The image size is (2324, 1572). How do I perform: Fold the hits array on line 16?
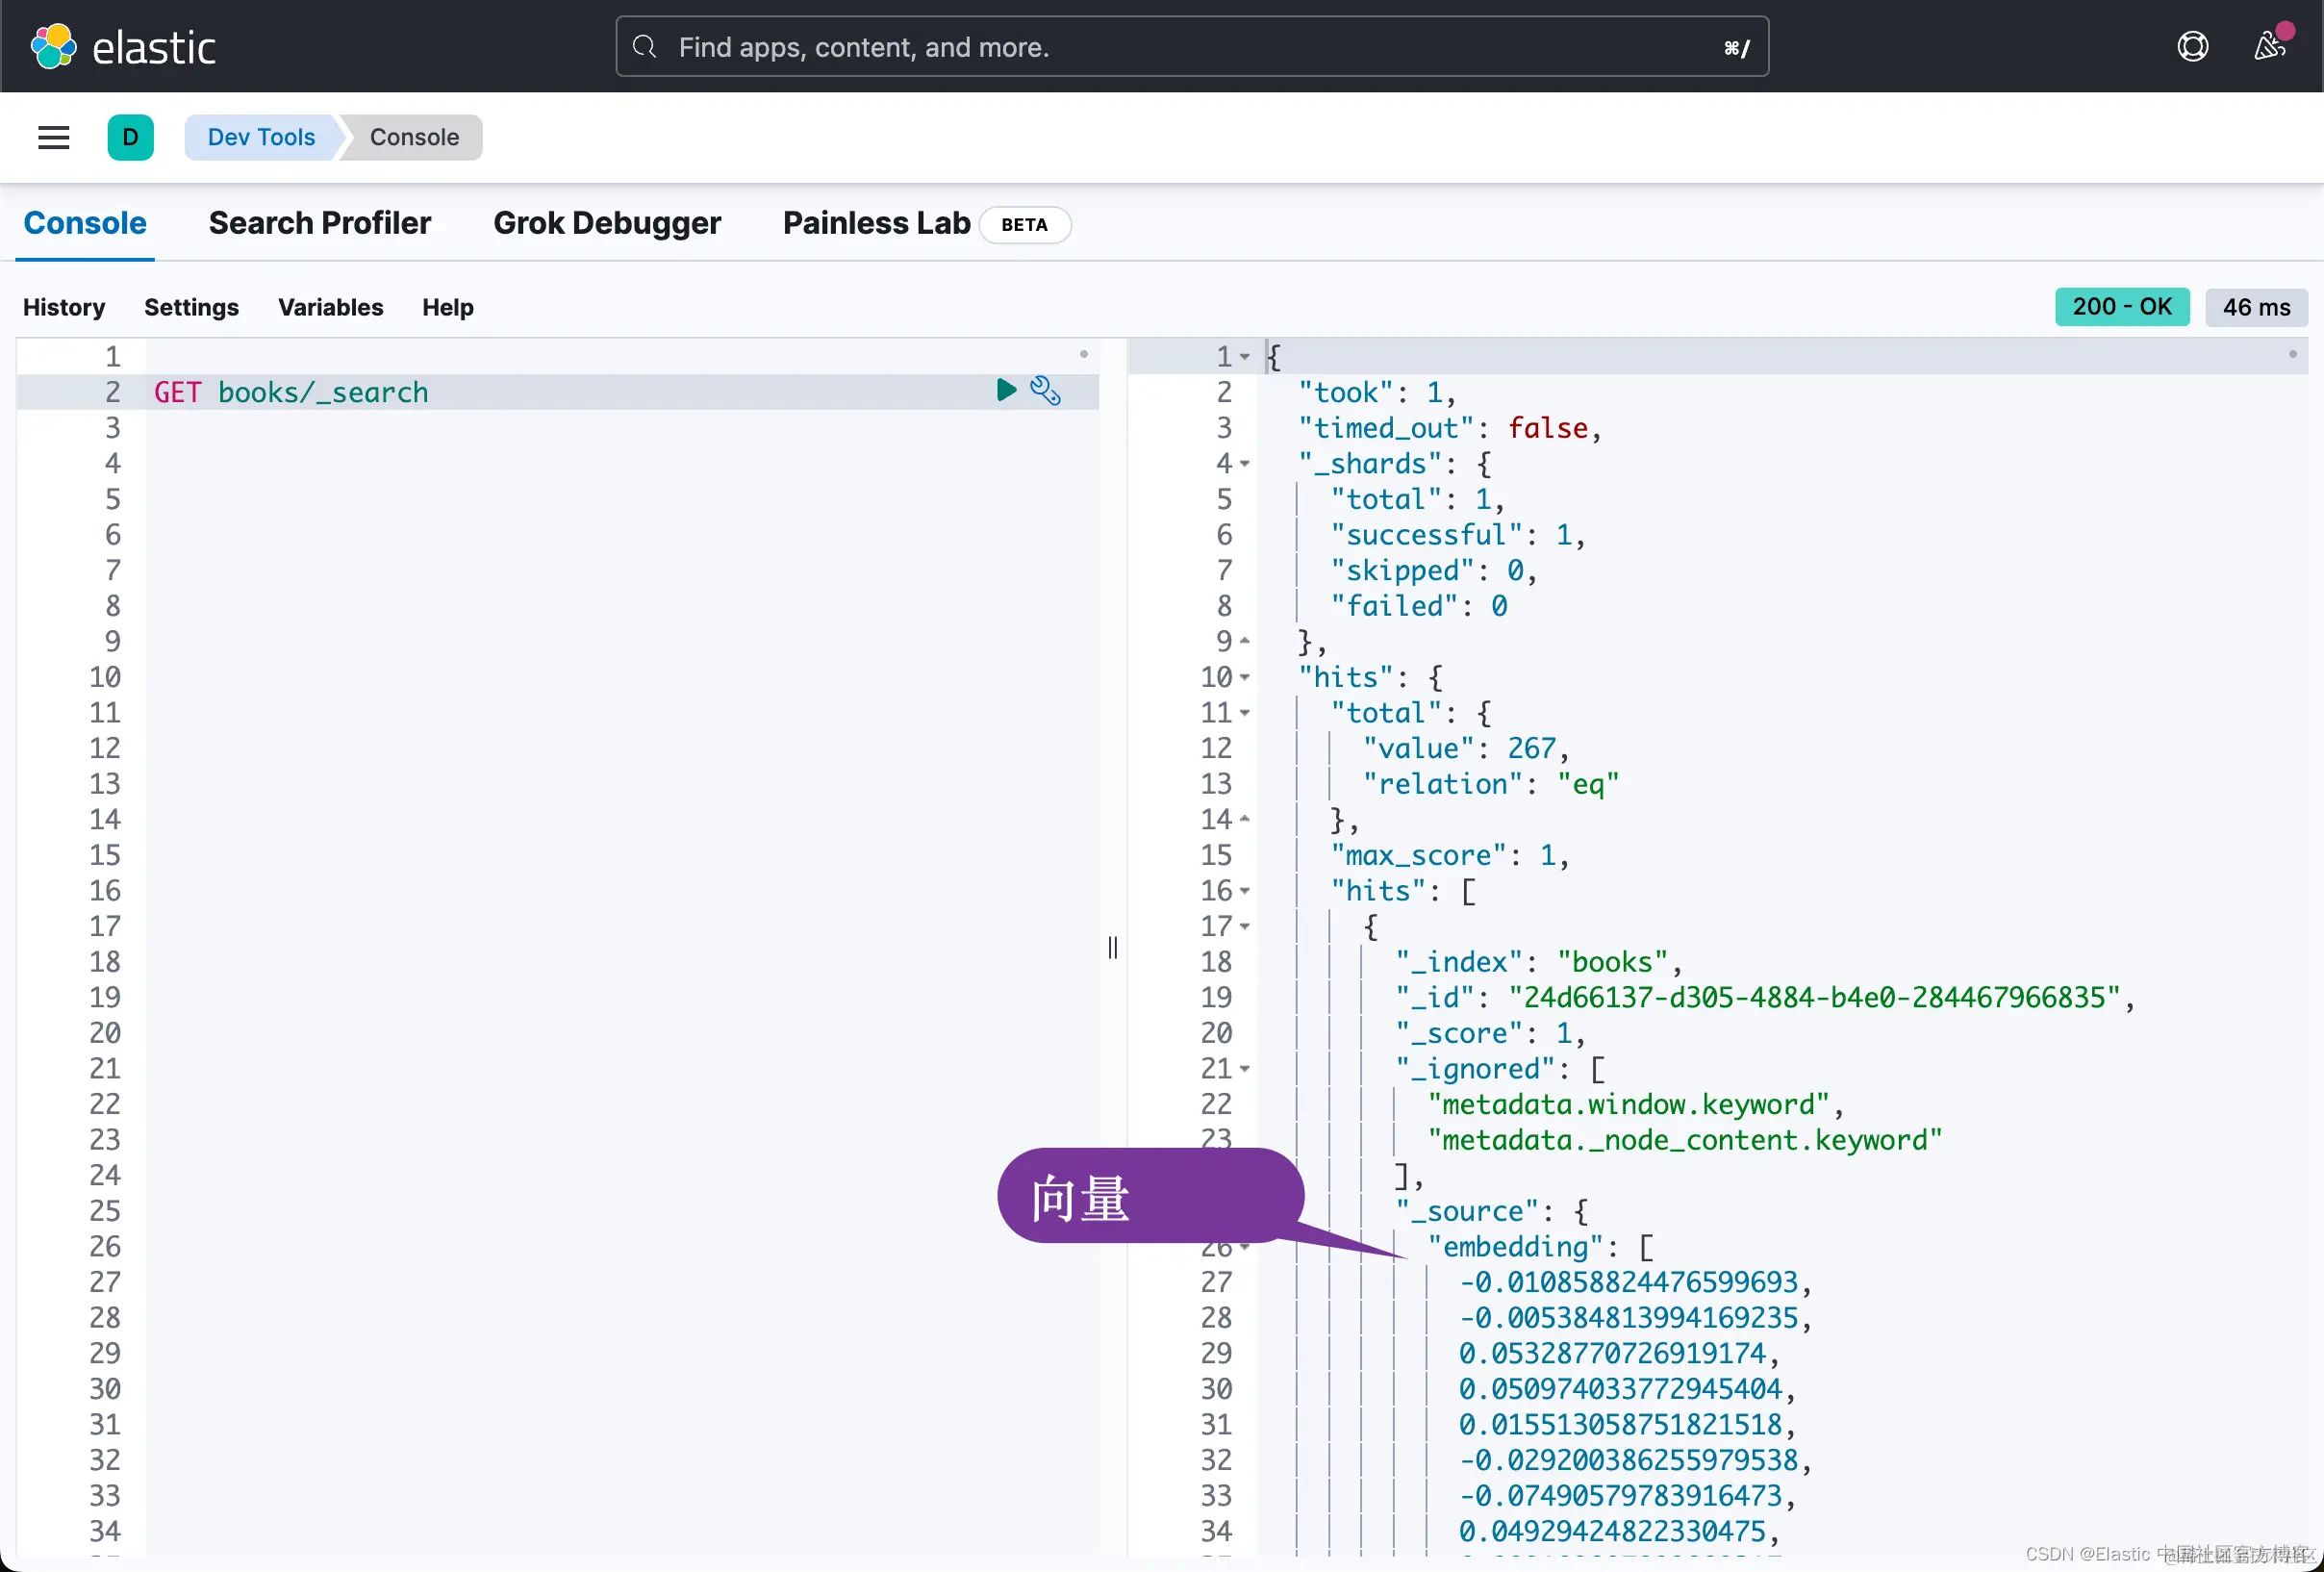(1245, 891)
